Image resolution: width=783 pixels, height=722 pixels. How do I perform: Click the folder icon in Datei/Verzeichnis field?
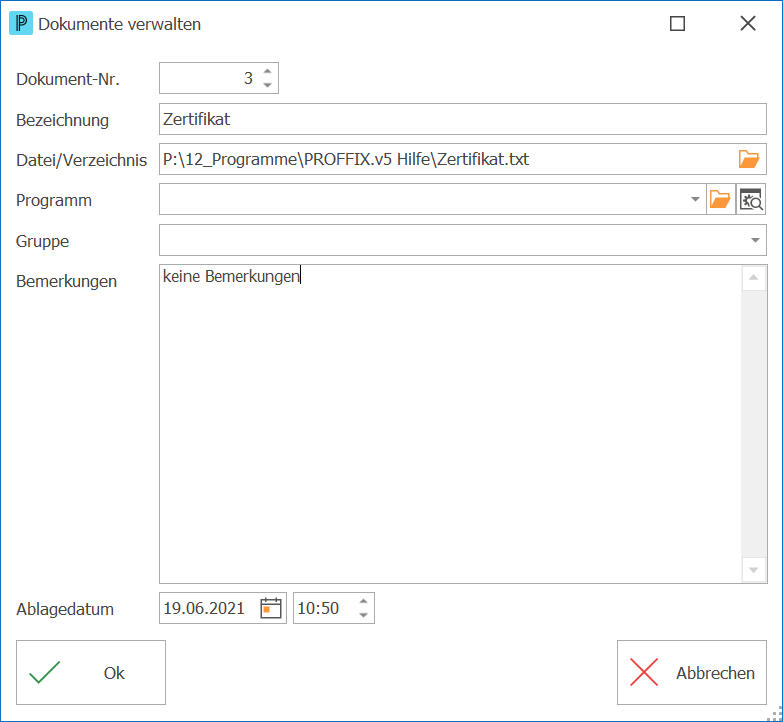749,159
